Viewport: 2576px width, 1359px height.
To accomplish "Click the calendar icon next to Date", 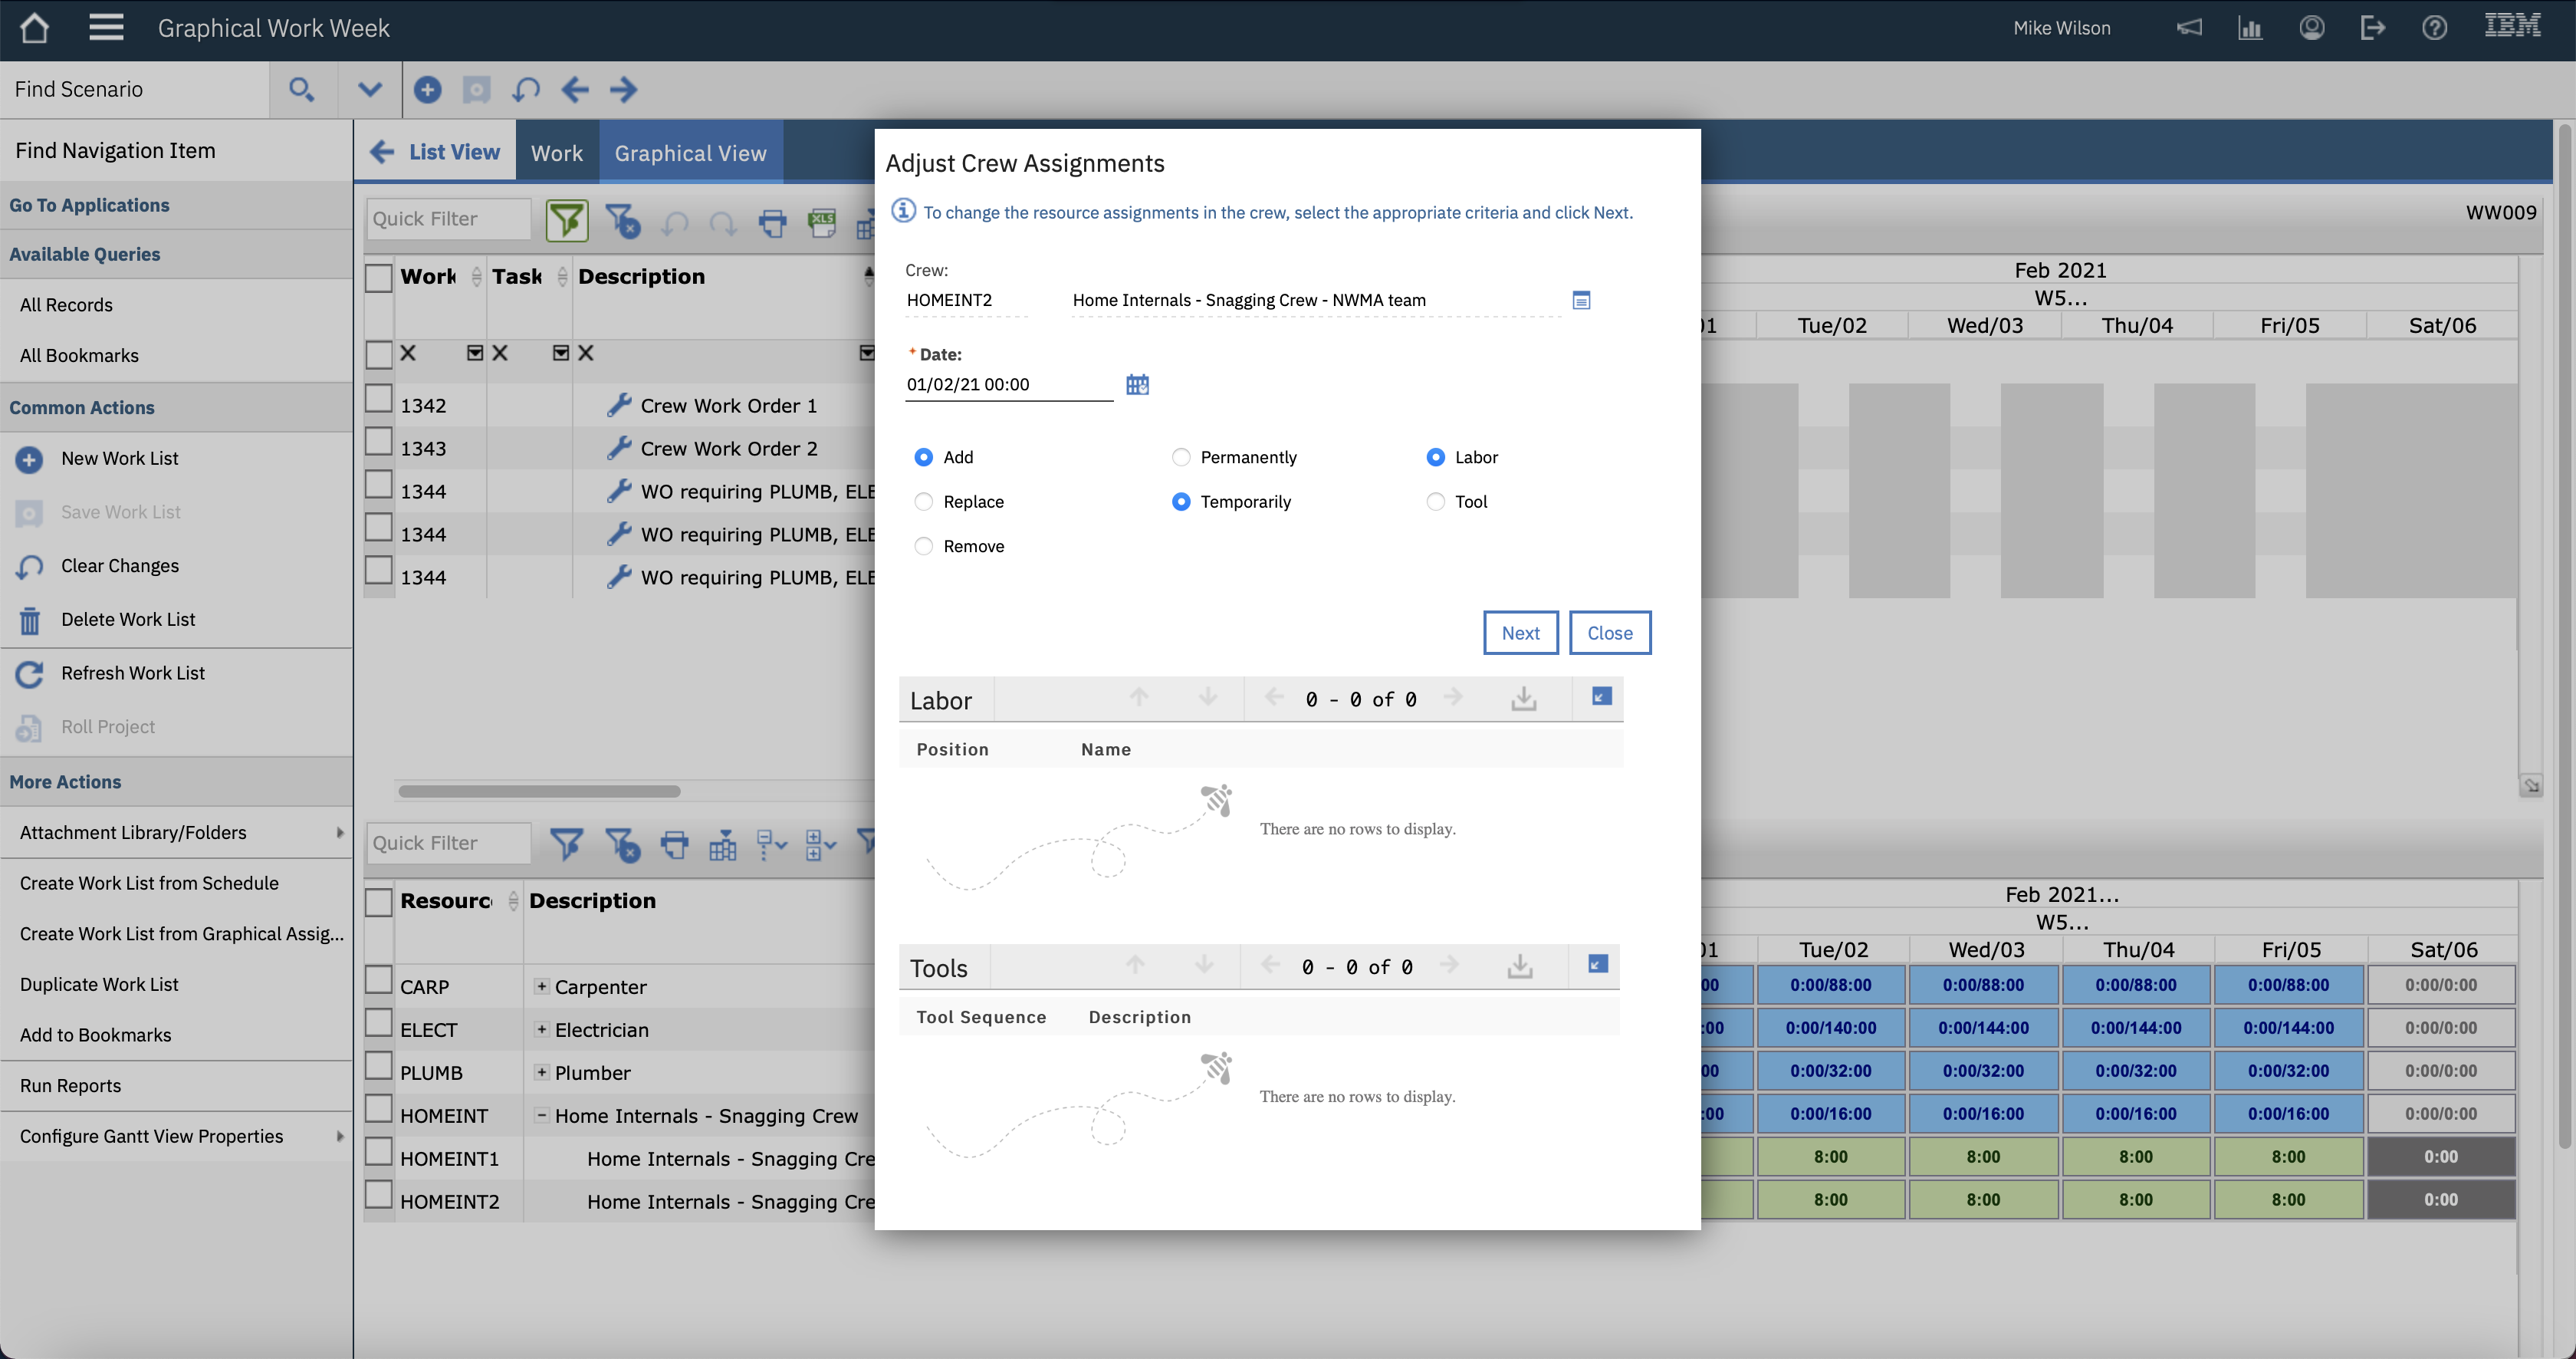I will click(1137, 385).
